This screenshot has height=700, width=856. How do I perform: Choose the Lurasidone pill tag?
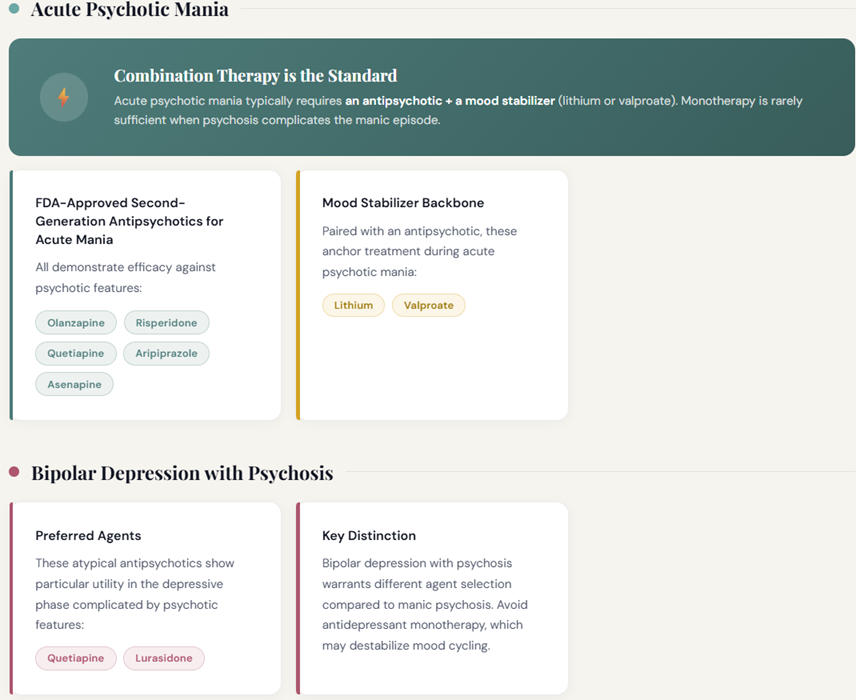(164, 658)
